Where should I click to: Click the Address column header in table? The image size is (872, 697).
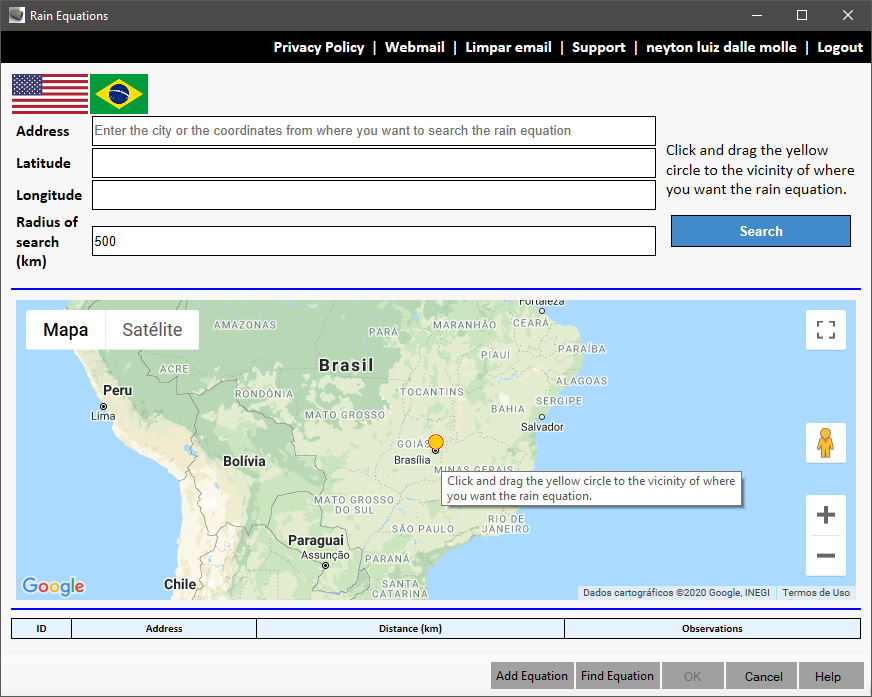click(164, 629)
